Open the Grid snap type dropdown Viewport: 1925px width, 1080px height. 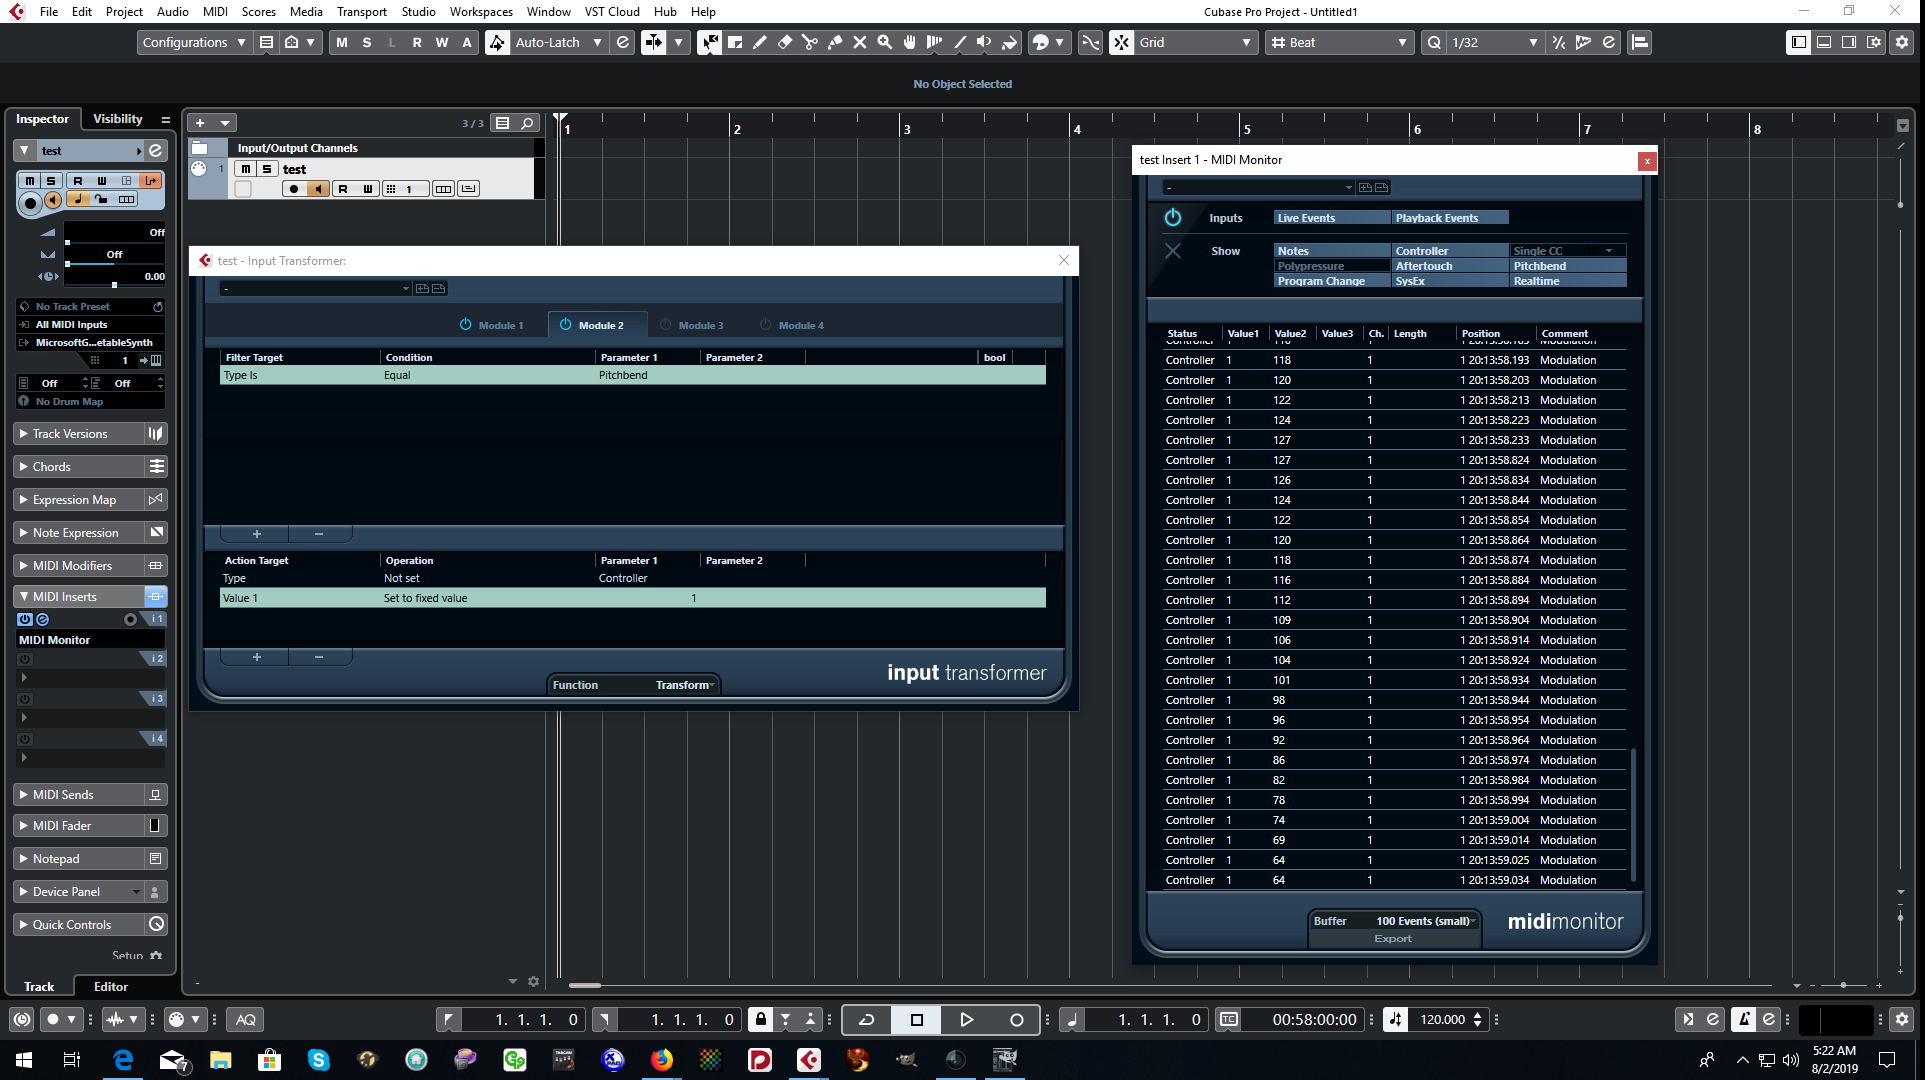tap(1195, 42)
